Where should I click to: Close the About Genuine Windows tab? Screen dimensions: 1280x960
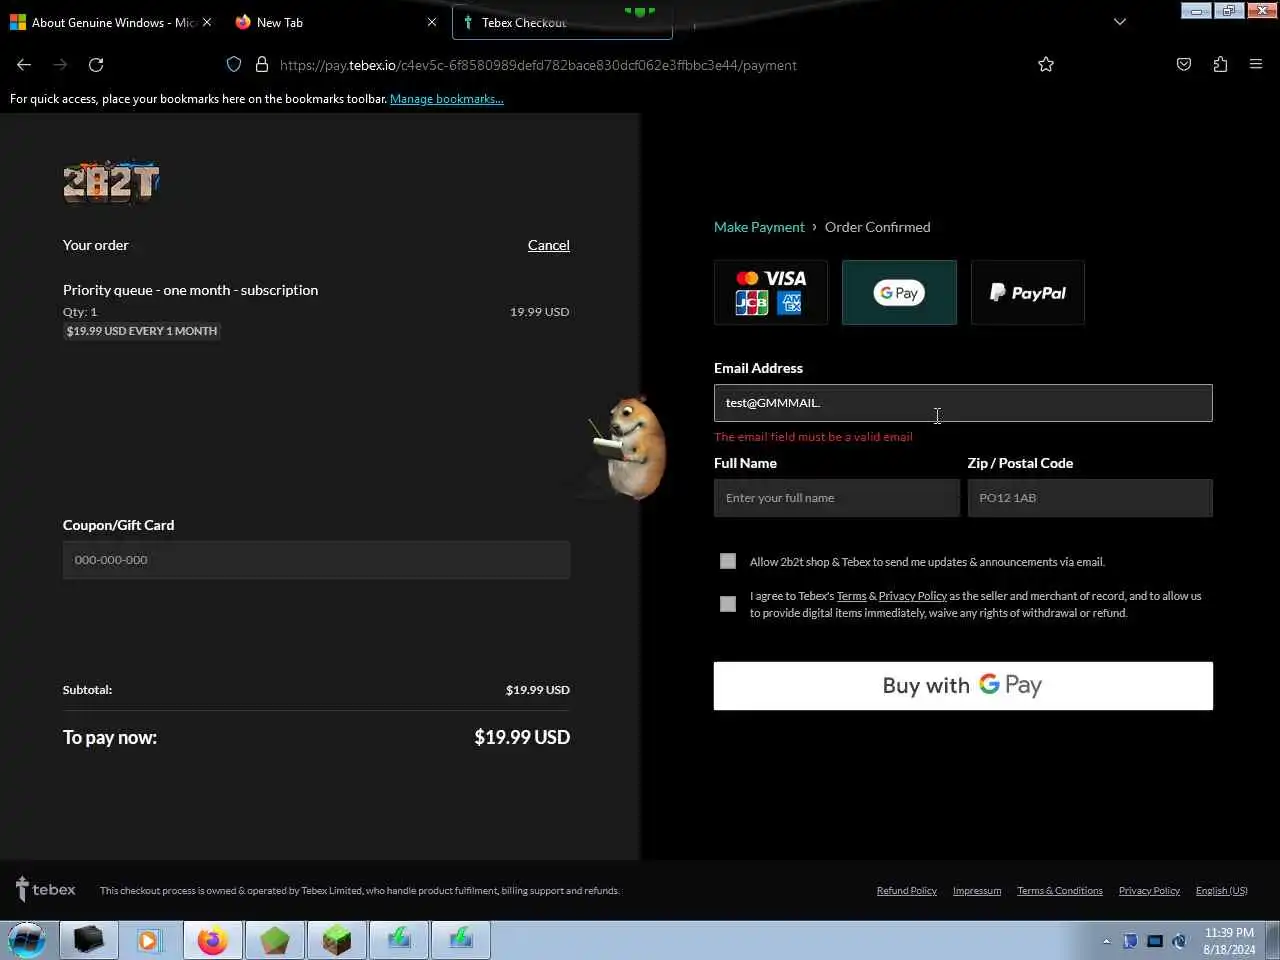coord(207,22)
